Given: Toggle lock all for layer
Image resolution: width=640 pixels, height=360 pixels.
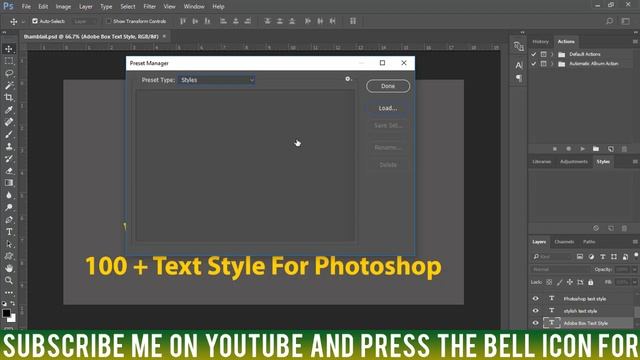Looking at the screenshot, I should [x=591, y=282].
